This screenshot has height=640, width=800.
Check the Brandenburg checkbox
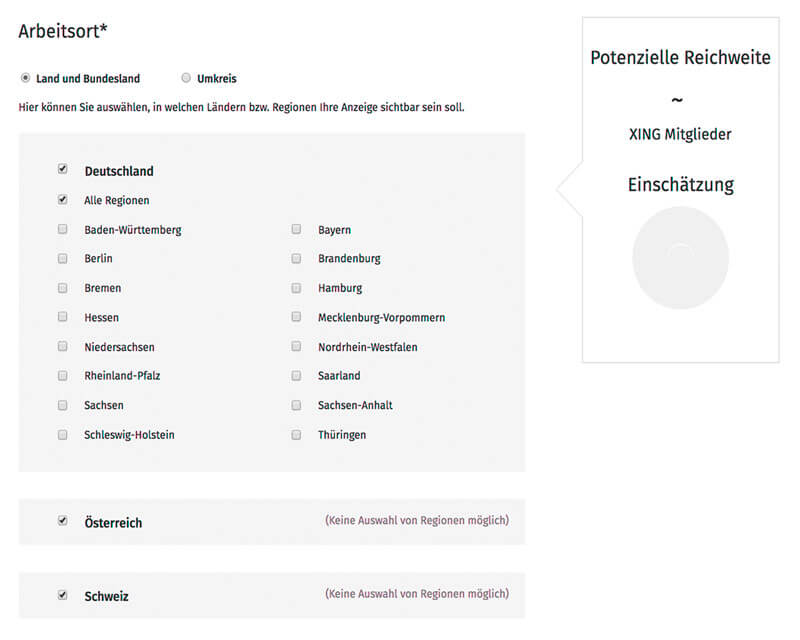pos(296,258)
